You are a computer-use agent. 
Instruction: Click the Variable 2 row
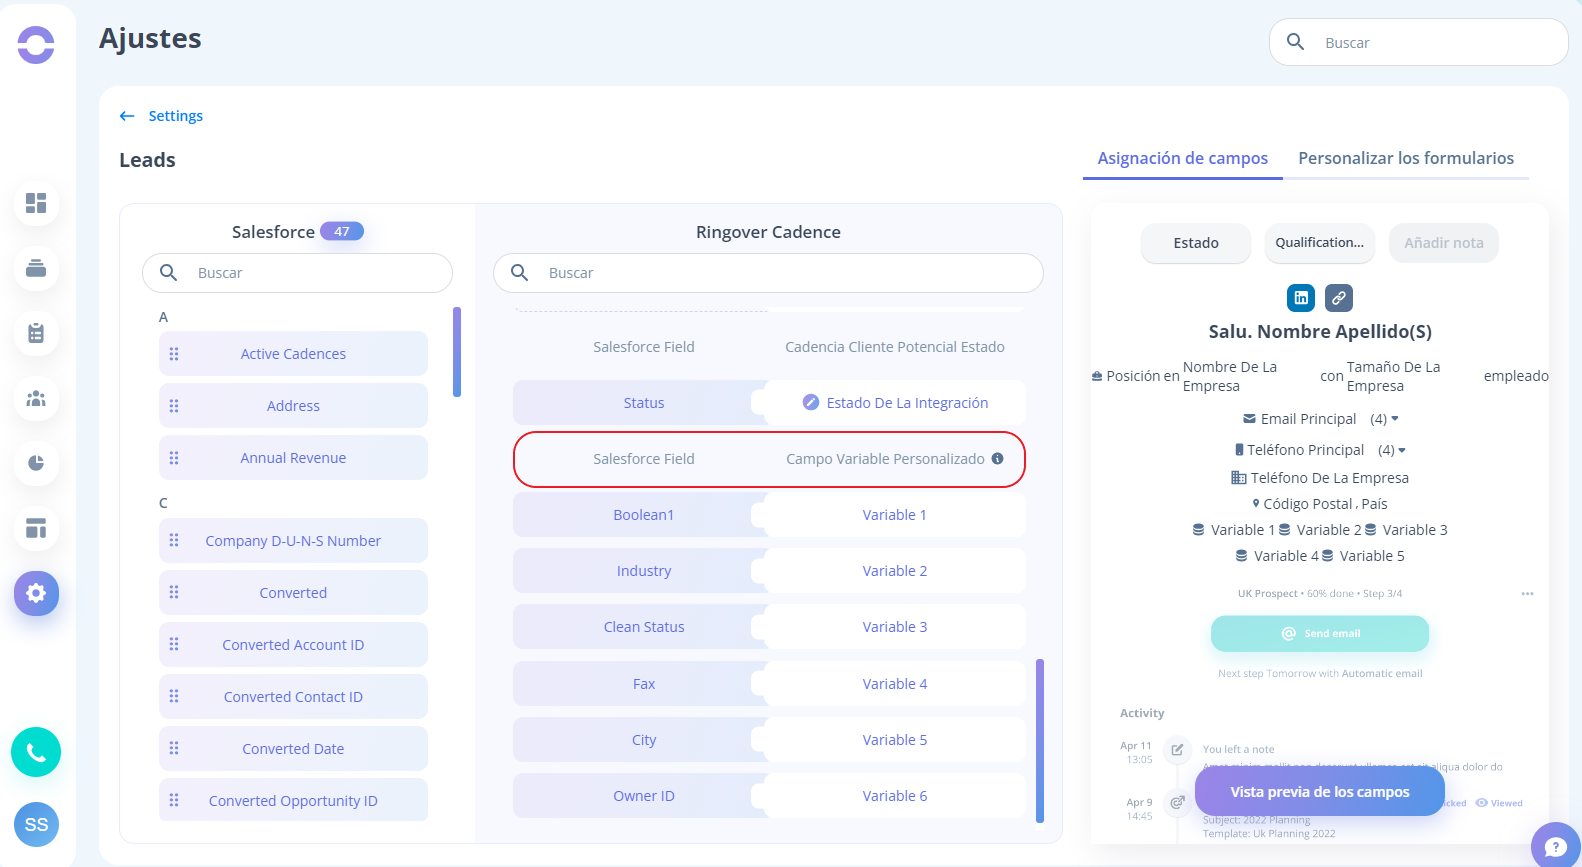895,571
